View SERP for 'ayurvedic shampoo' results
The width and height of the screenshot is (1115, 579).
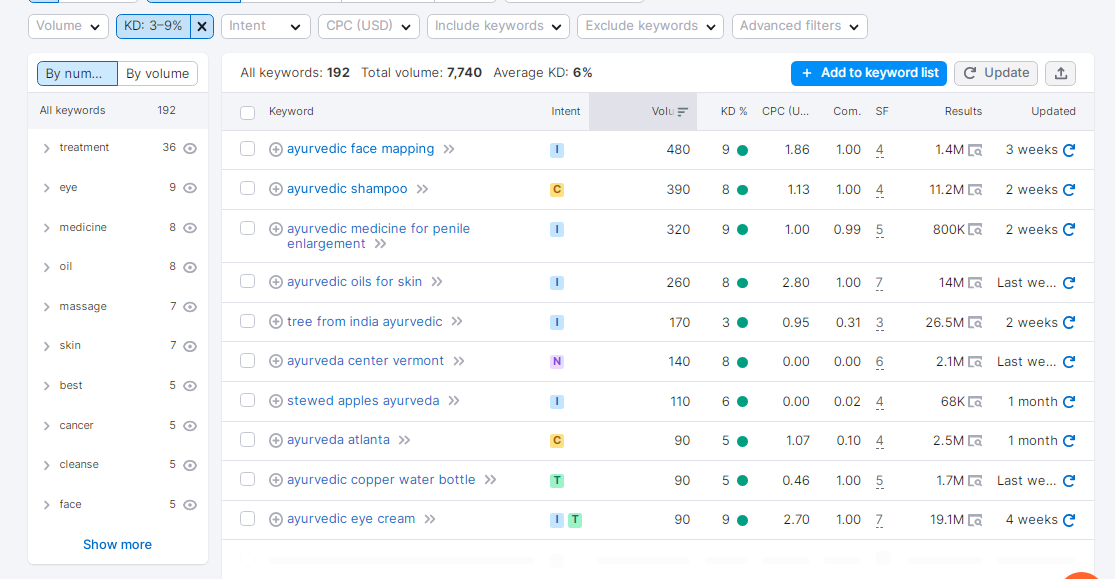975,190
